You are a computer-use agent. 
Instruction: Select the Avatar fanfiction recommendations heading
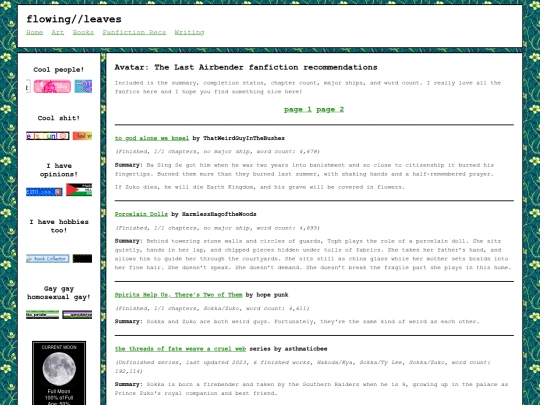point(246,67)
